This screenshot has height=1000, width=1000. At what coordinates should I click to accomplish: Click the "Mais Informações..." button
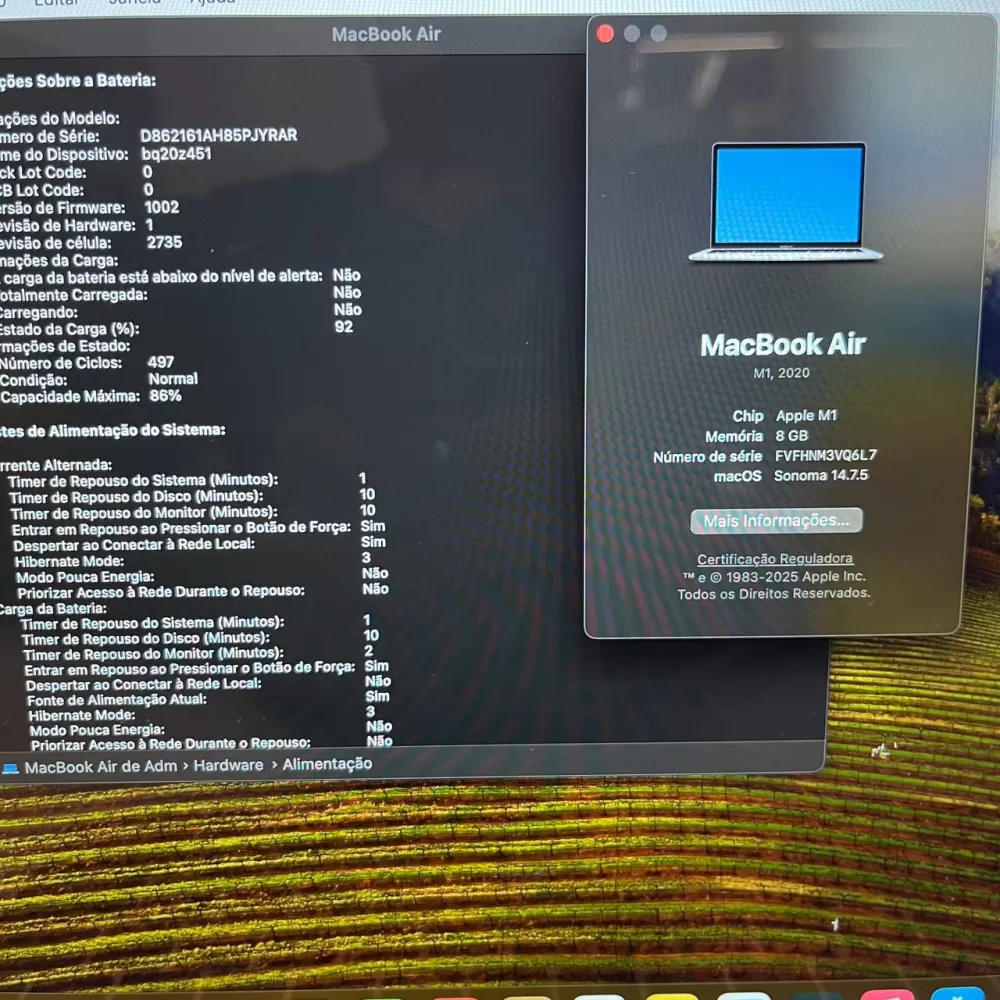pos(776,521)
